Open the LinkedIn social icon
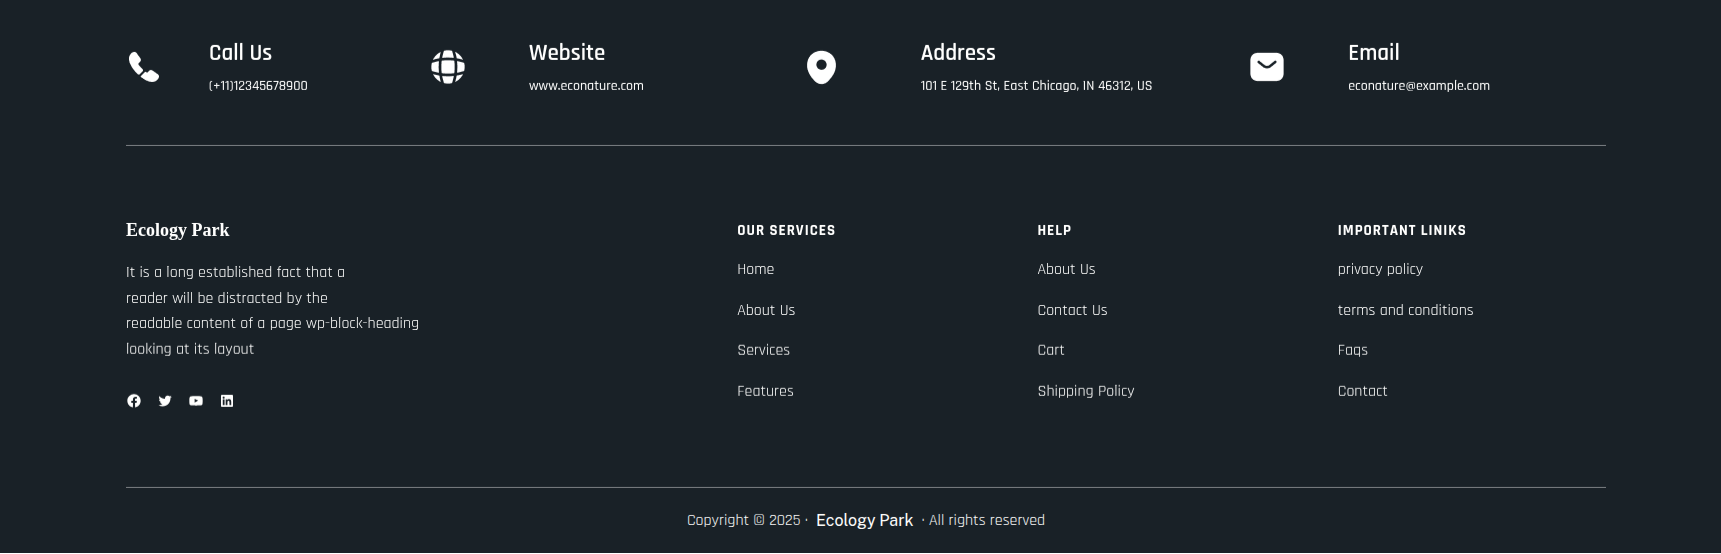Image resolution: width=1721 pixels, height=554 pixels. (x=227, y=401)
